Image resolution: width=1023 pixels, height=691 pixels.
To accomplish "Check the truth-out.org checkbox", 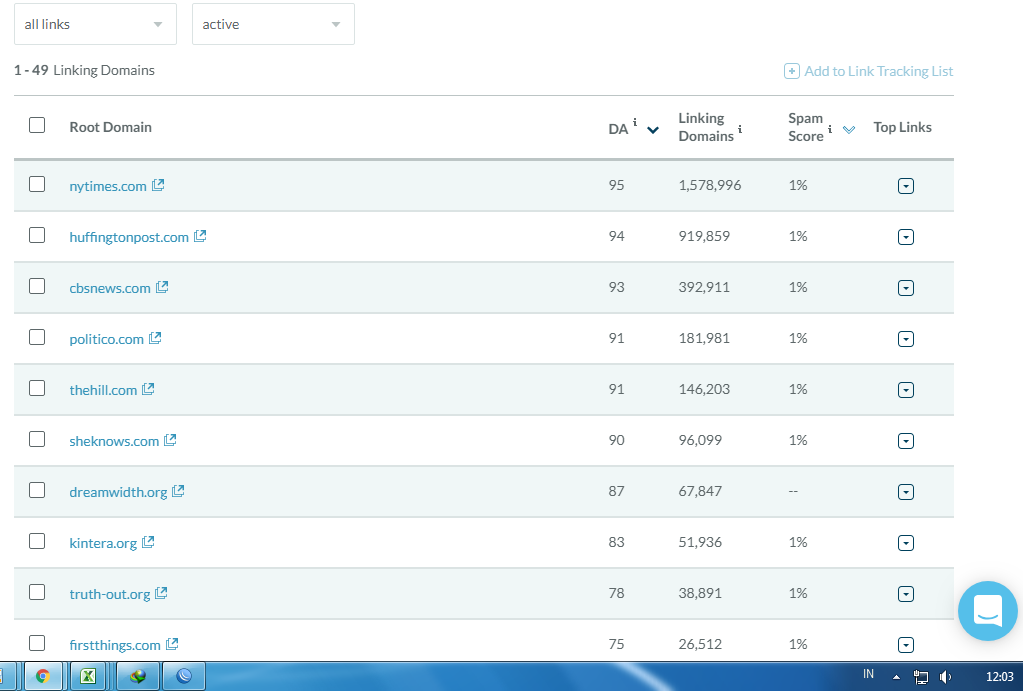I will pyautogui.click(x=37, y=592).
